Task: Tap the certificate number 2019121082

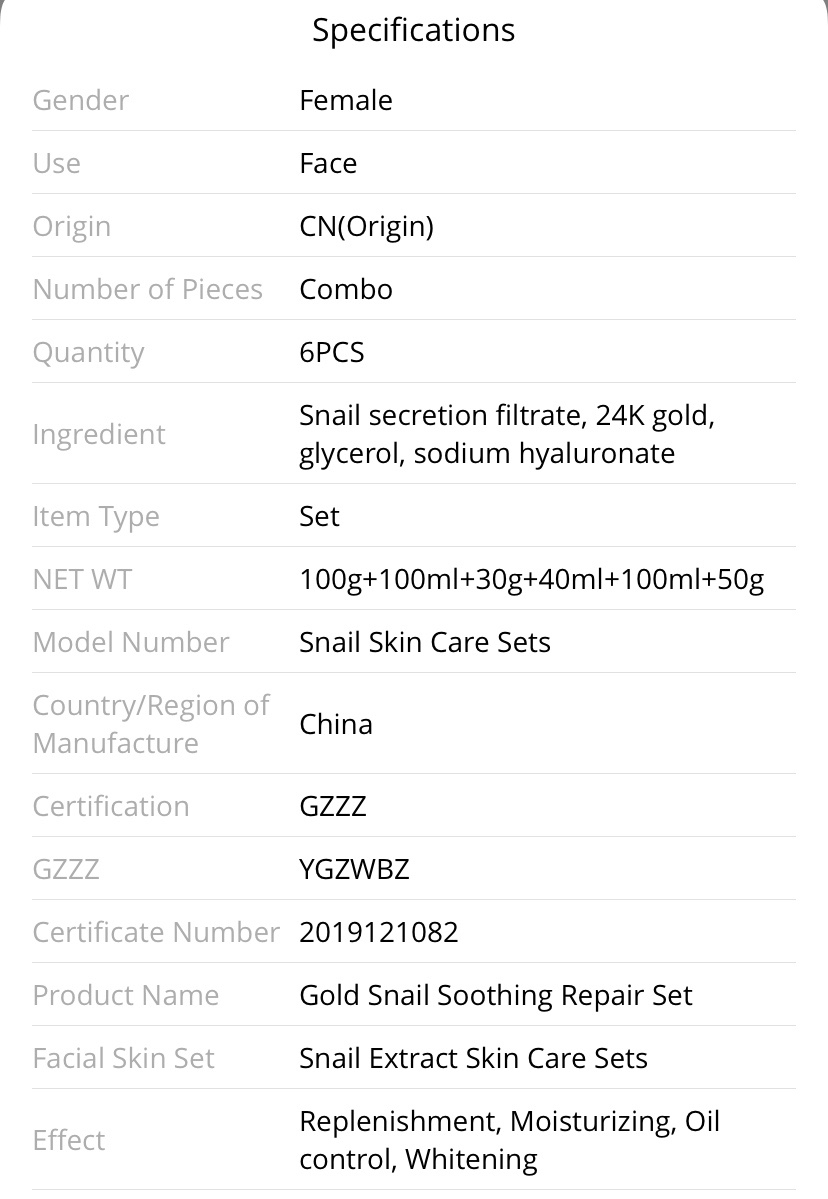Action: [x=378, y=932]
